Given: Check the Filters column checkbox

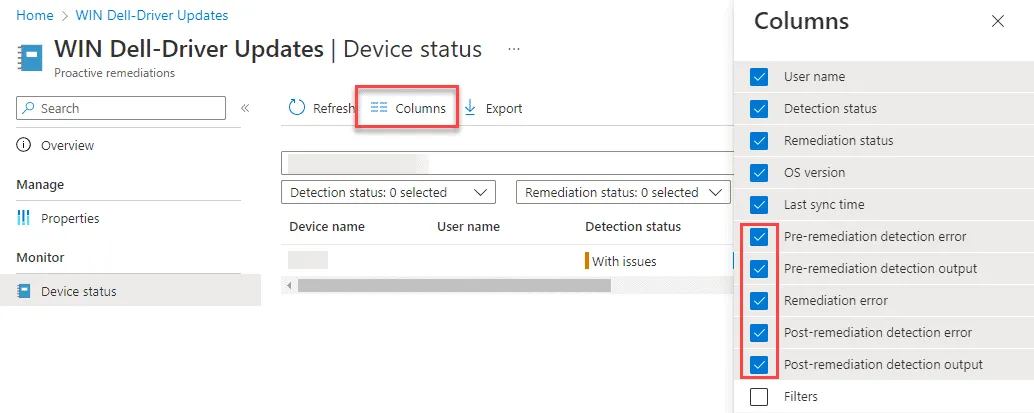Looking at the screenshot, I should (759, 397).
